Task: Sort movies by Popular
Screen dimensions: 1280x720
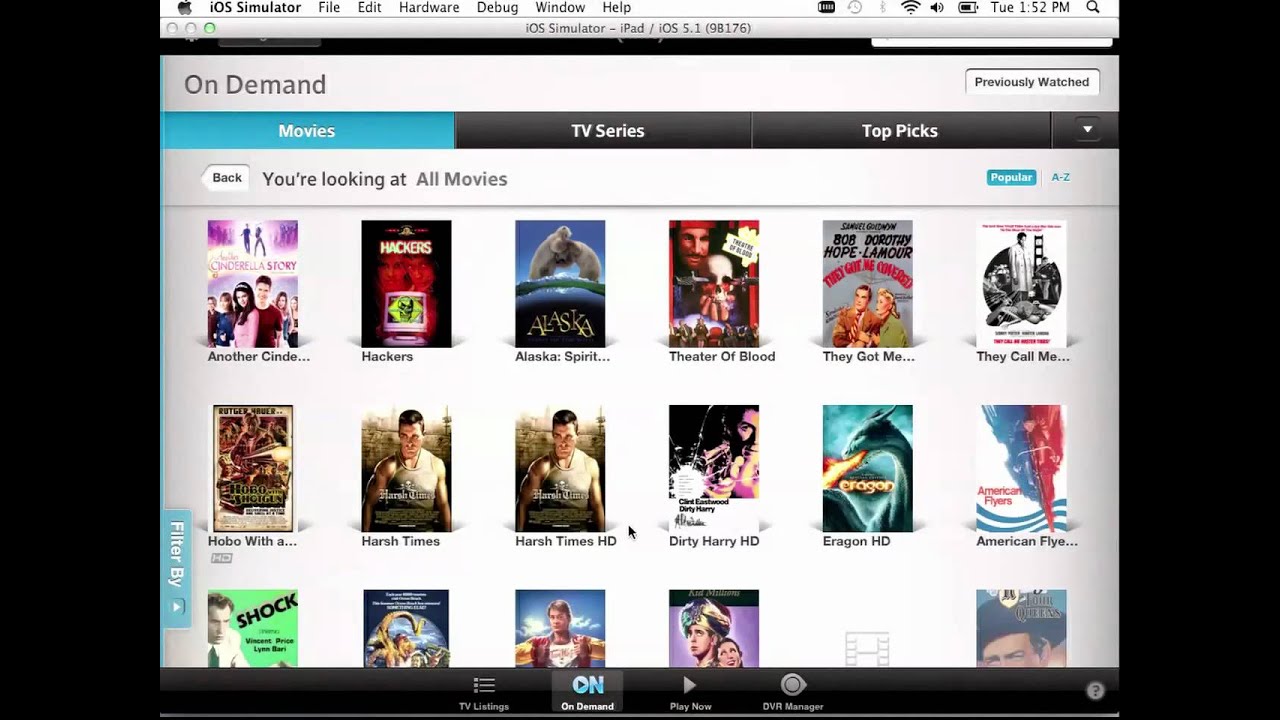Action: pyautogui.click(x=1011, y=177)
